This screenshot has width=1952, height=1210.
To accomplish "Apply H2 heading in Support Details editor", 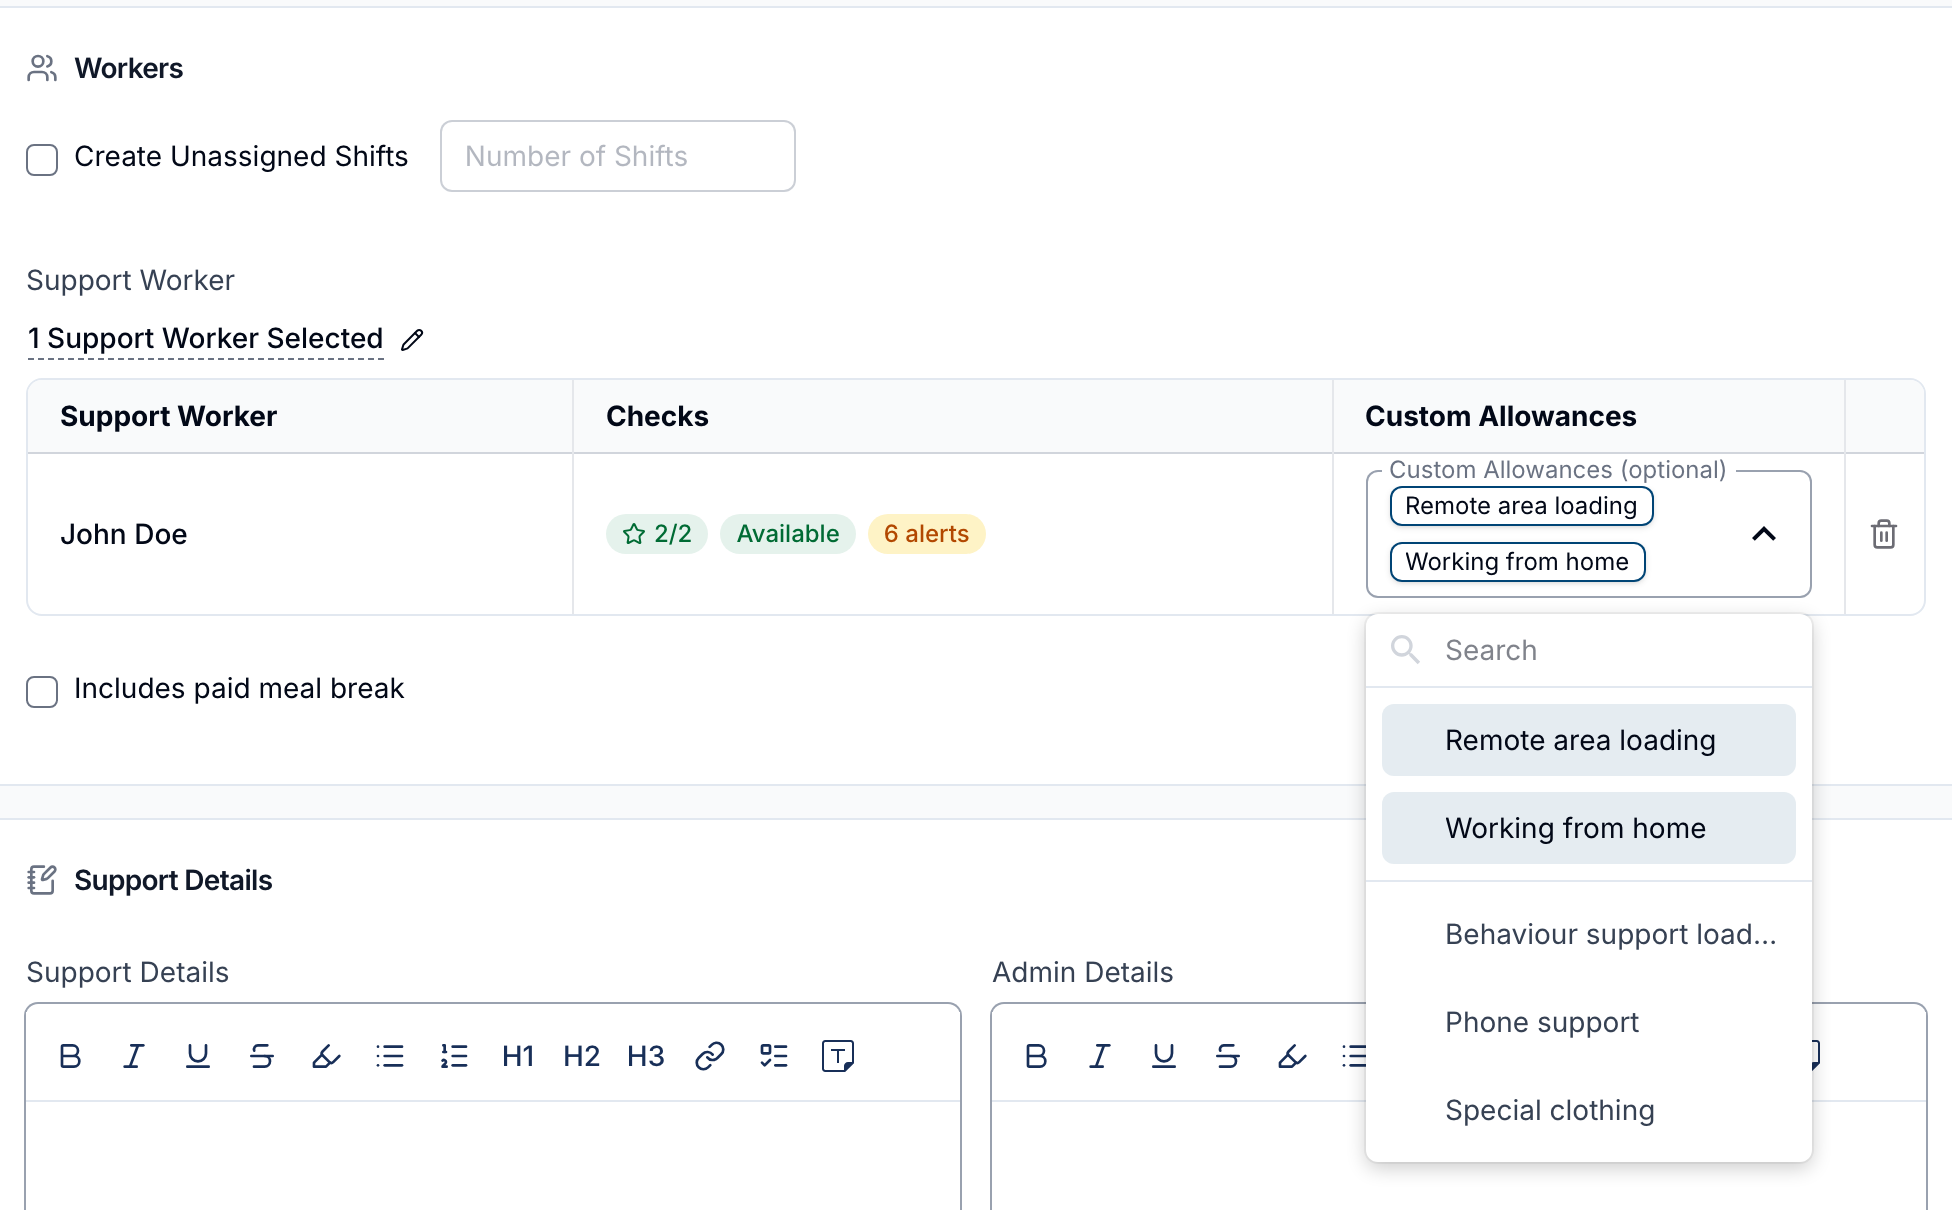I will [582, 1056].
